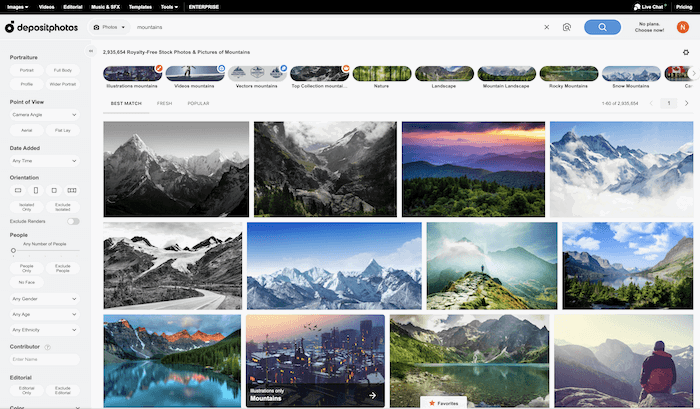Open the Pricing link
The image size is (700, 409).
click(683, 6)
